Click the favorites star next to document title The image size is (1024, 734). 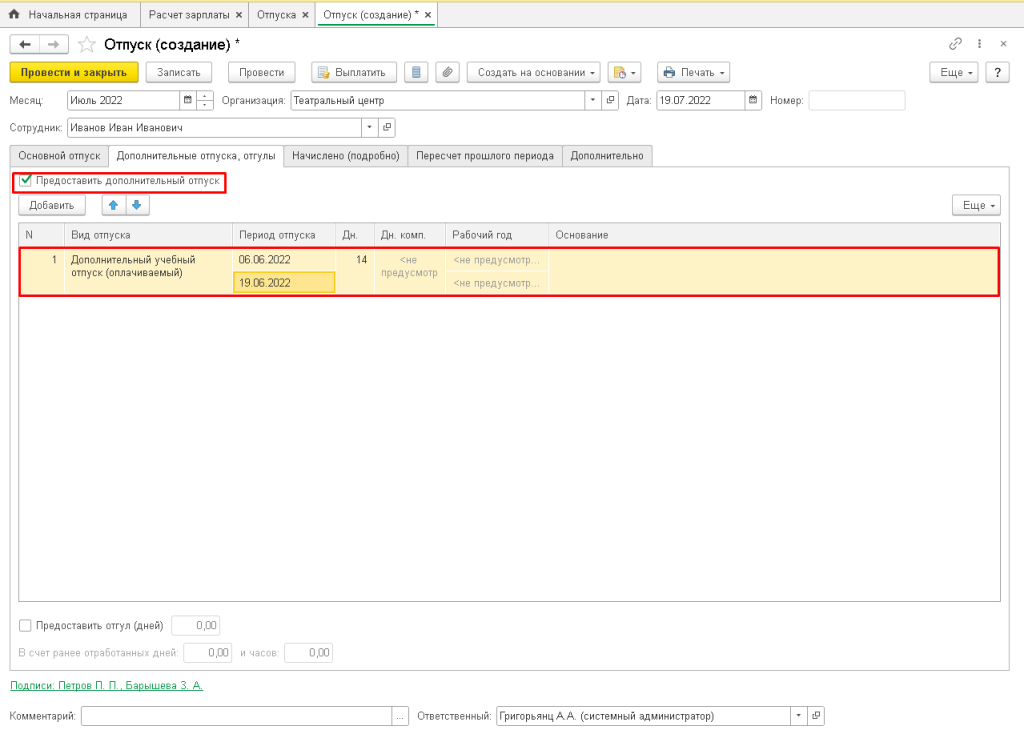click(x=87, y=45)
